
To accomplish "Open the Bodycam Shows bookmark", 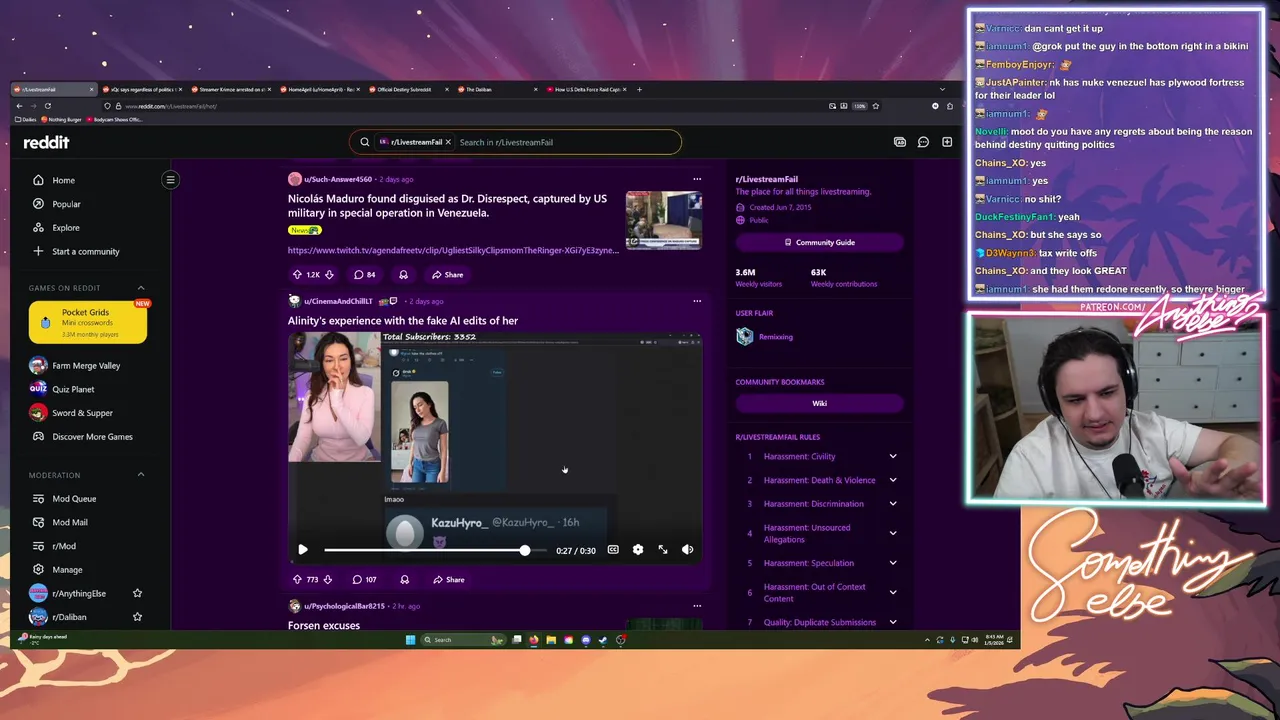I will (115, 120).
